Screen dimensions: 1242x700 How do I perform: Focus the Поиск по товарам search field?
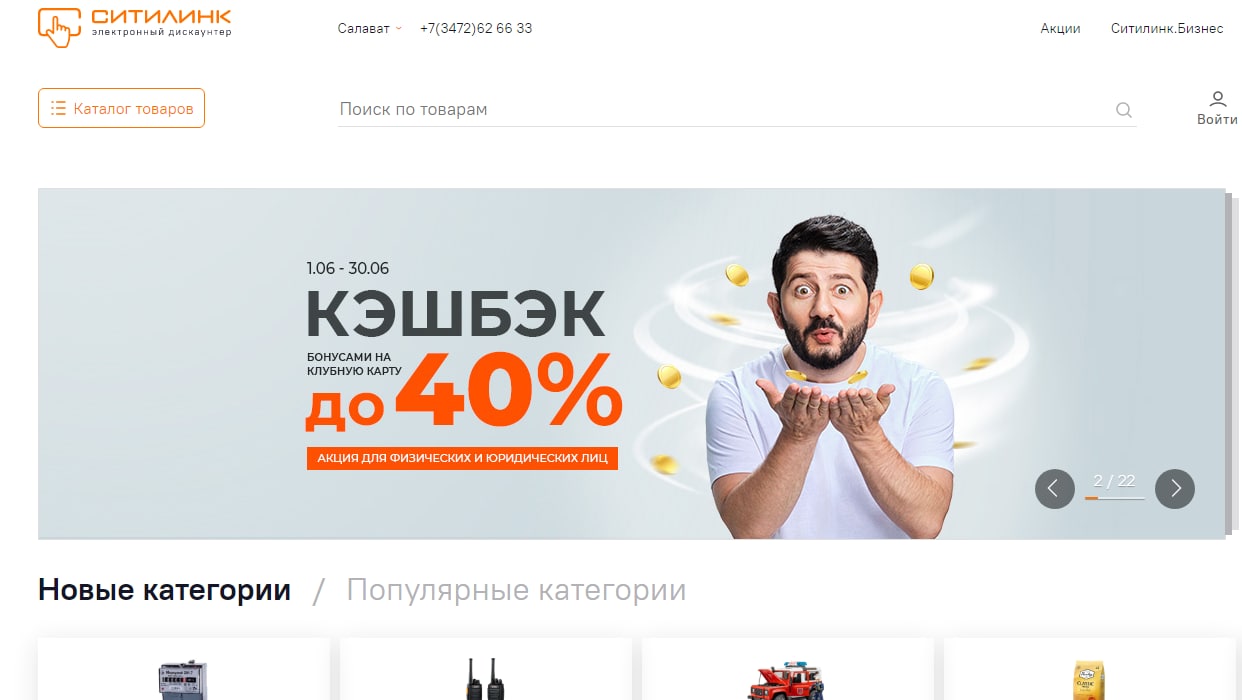(724, 109)
